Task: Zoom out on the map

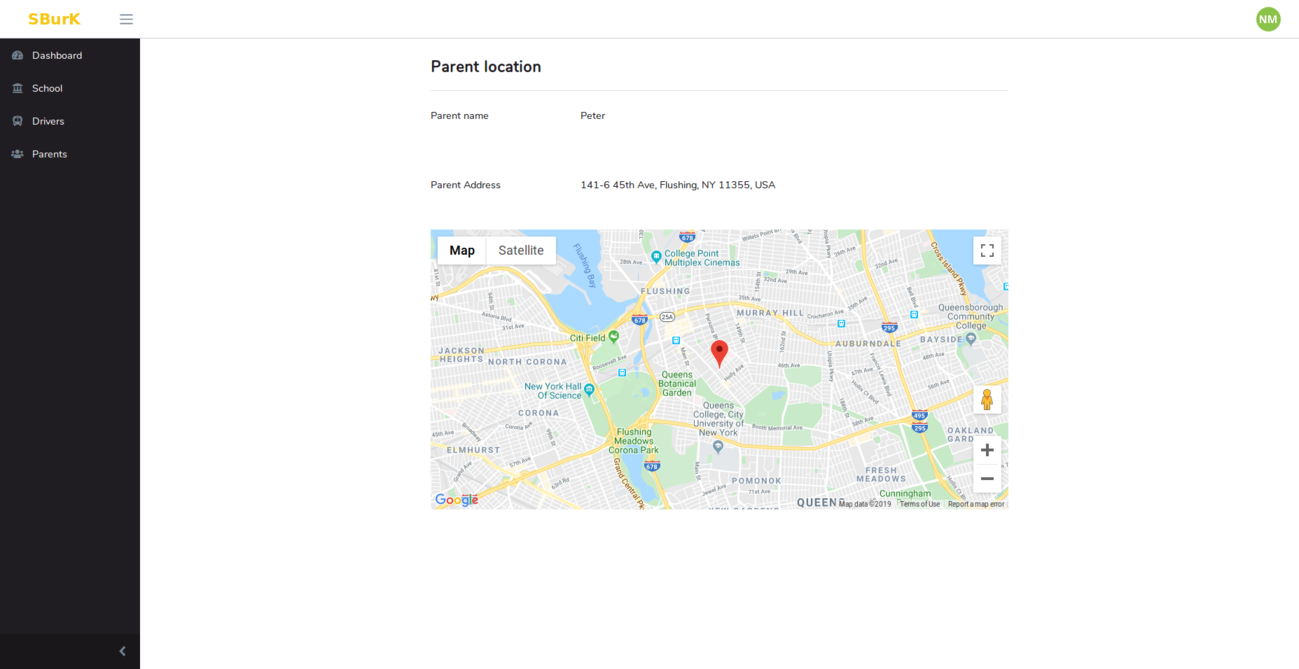Action: click(987, 479)
